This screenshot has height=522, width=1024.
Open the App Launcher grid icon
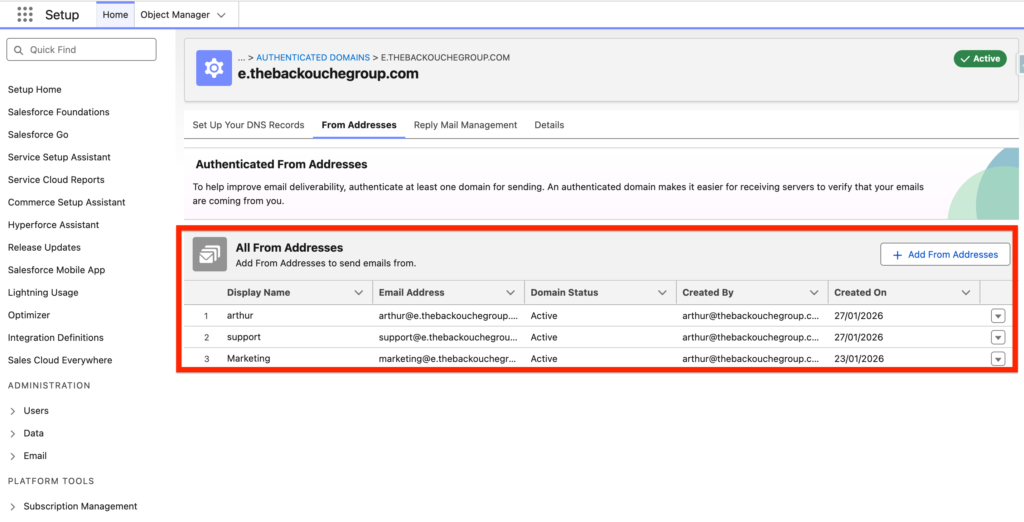click(x=25, y=15)
